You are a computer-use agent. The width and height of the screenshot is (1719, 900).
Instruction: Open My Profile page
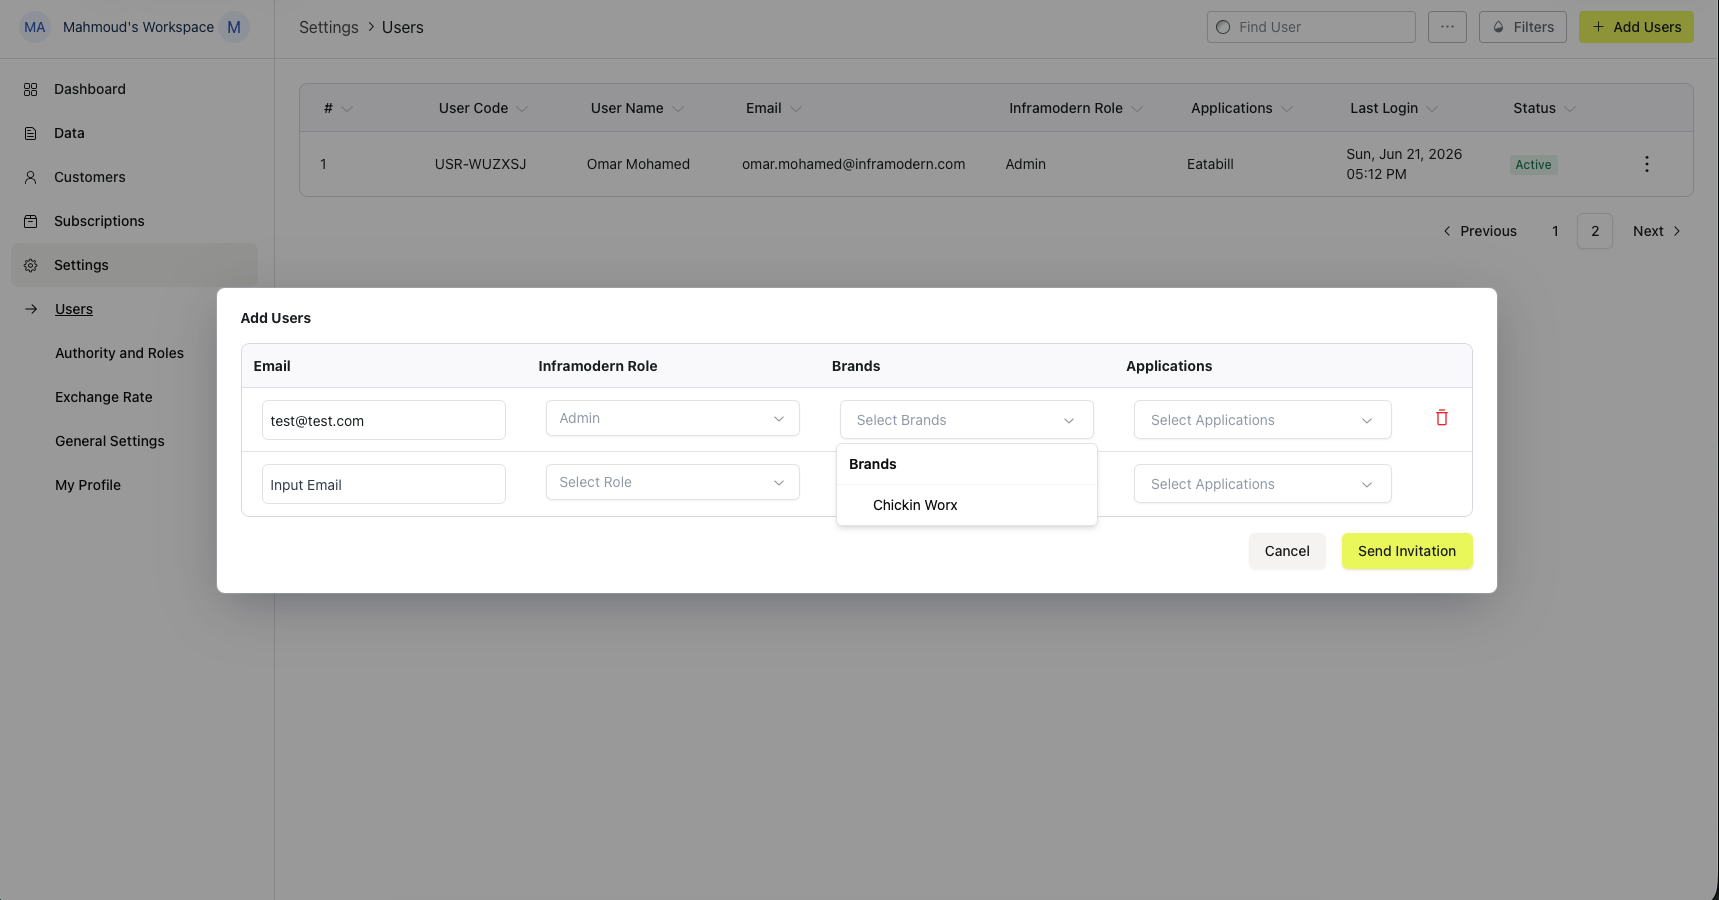point(88,485)
